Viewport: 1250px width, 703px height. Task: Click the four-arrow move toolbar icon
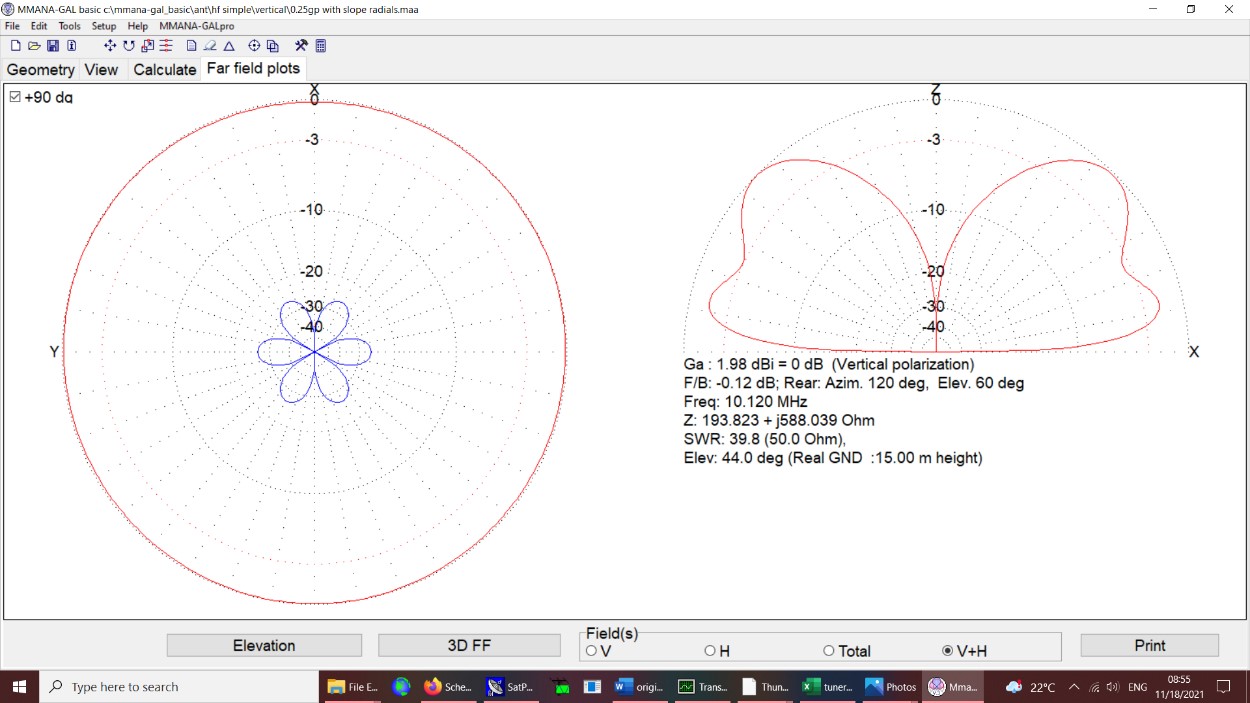[110, 46]
